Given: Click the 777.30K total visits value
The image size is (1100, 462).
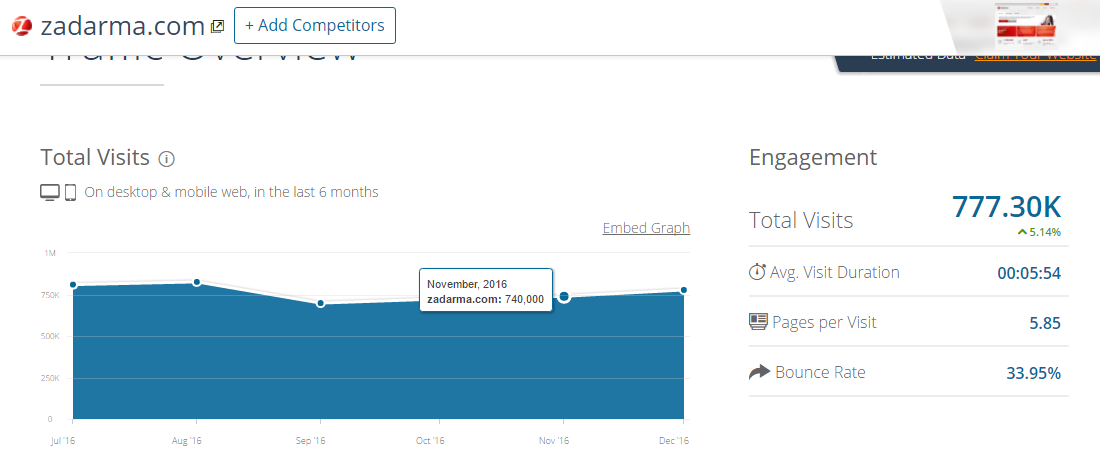Looking at the screenshot, I should click(x=1006, y=207).
